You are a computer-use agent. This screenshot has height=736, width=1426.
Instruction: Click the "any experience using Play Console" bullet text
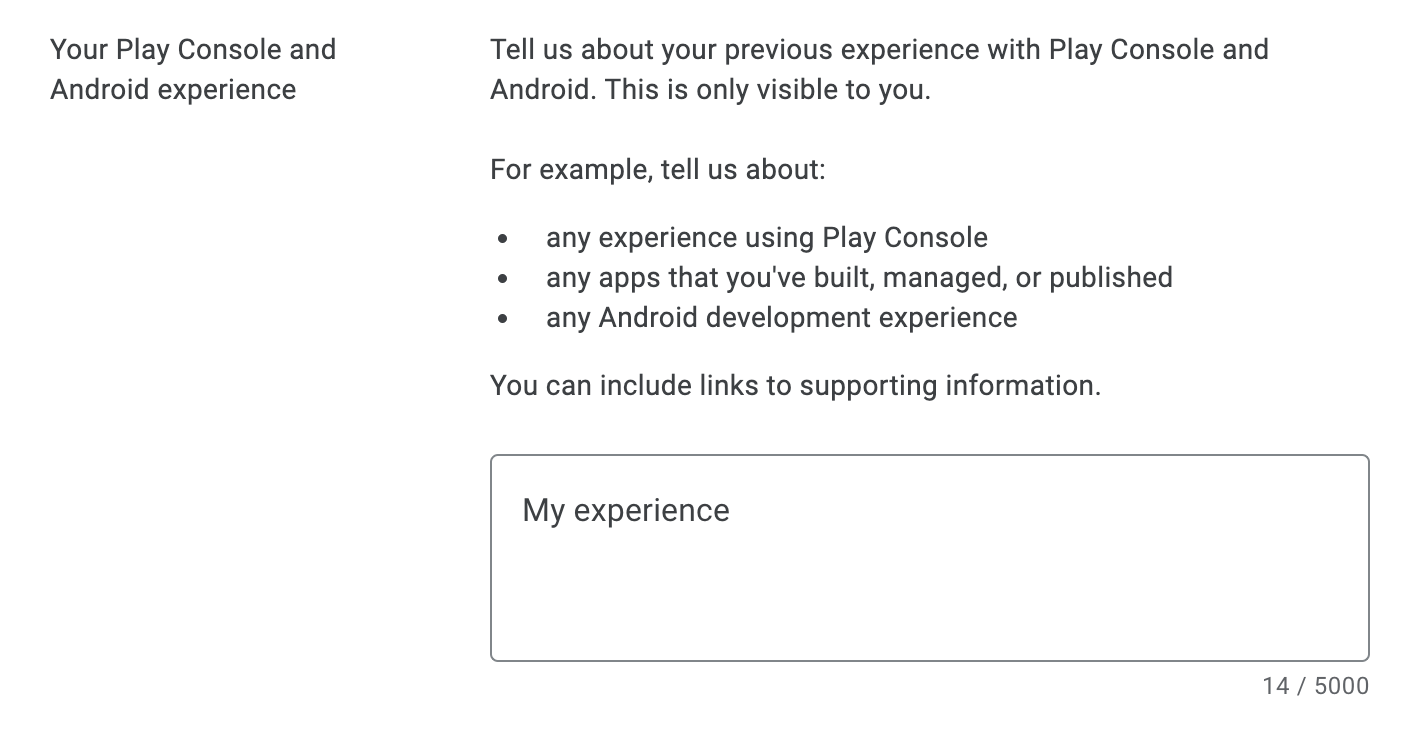tap(766, 238)
